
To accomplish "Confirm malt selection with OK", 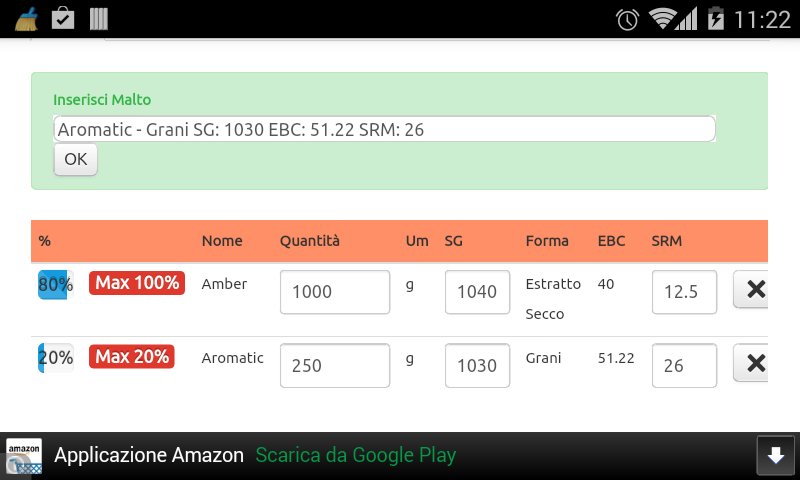I will click(76, 159).
